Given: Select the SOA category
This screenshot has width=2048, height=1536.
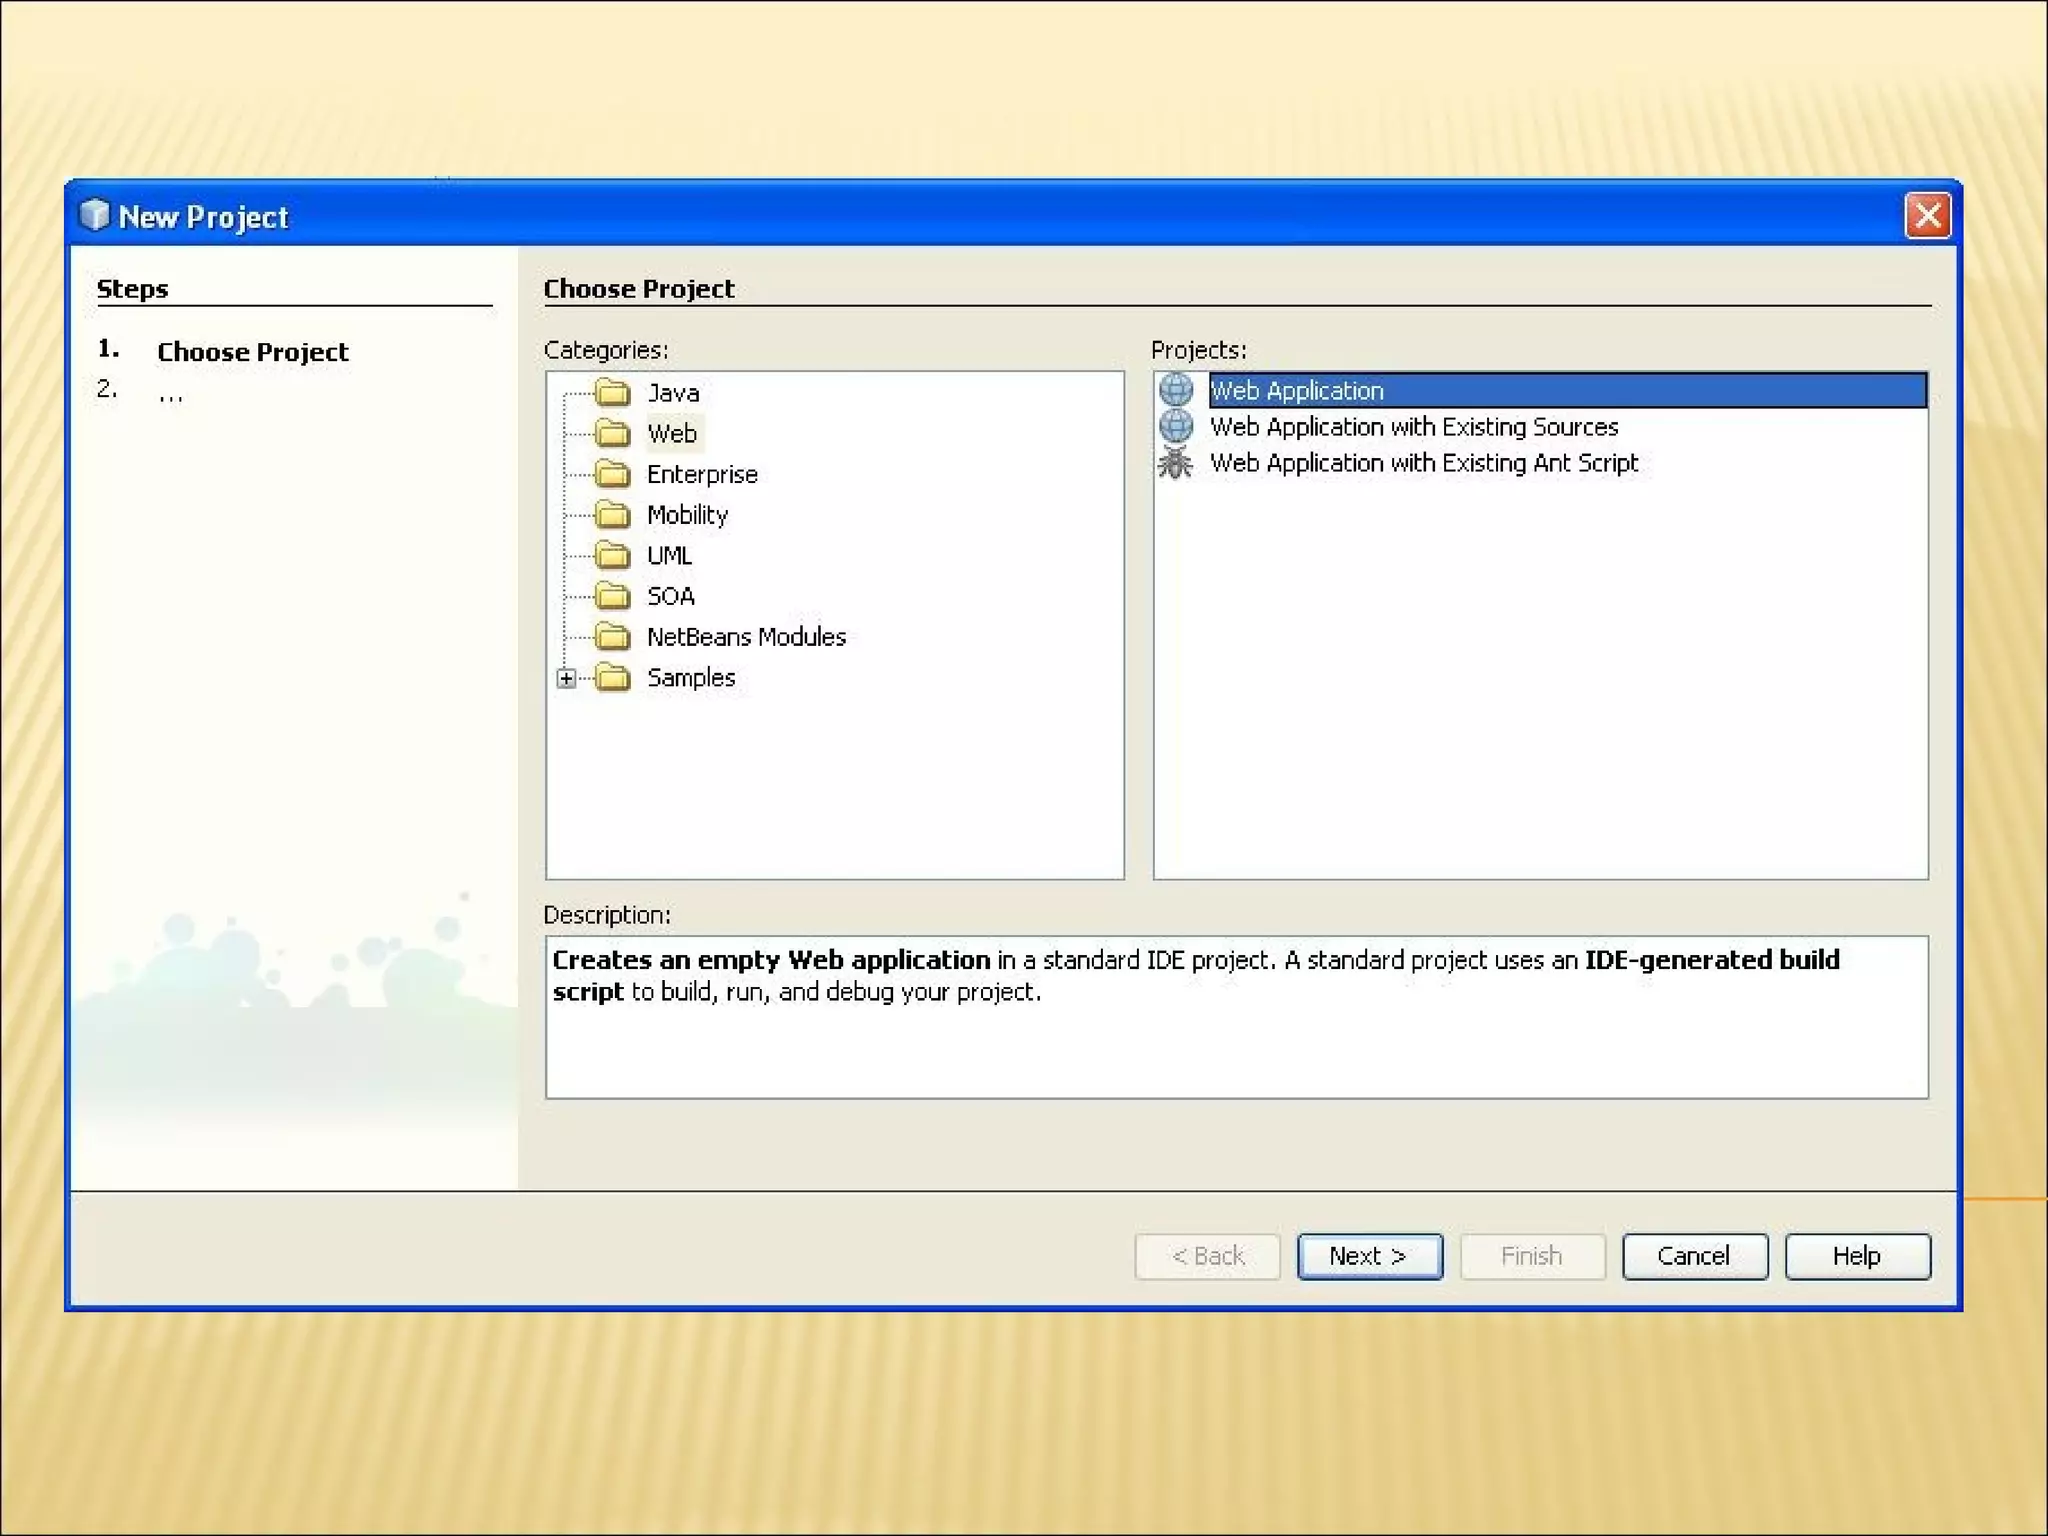Looking at the screenshot, I should [x=670, y=596].
